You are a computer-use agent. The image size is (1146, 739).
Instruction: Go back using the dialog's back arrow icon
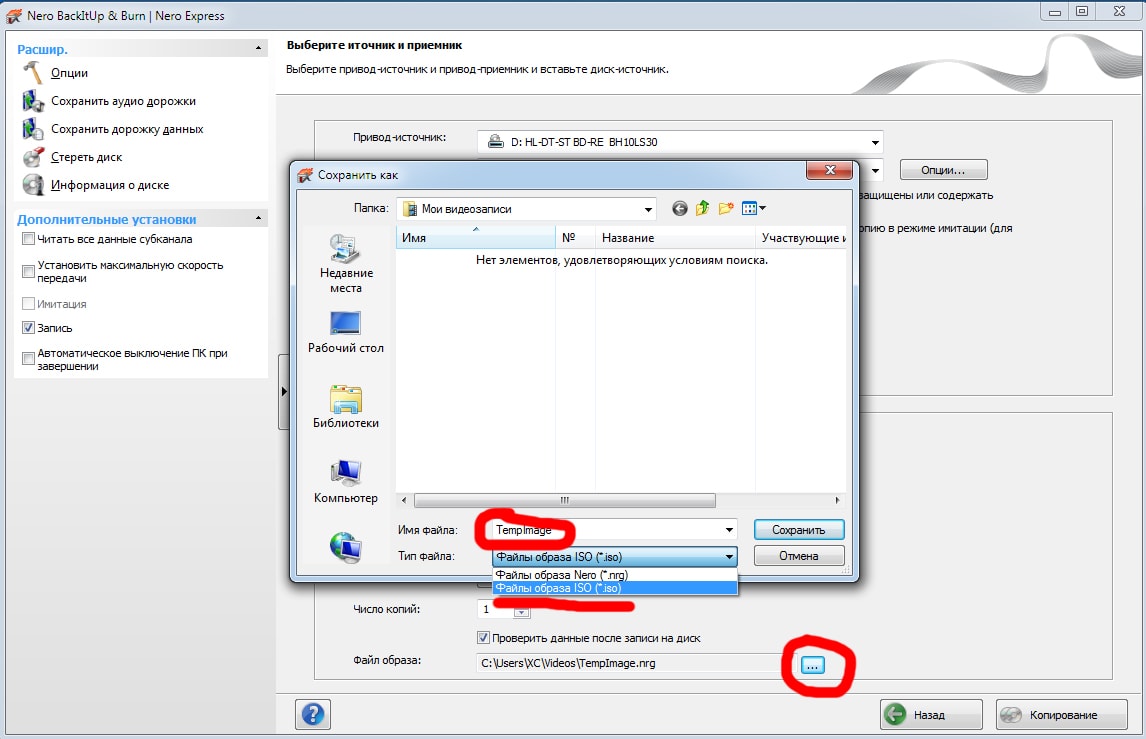pyautogui.click(x=680, y=208)
